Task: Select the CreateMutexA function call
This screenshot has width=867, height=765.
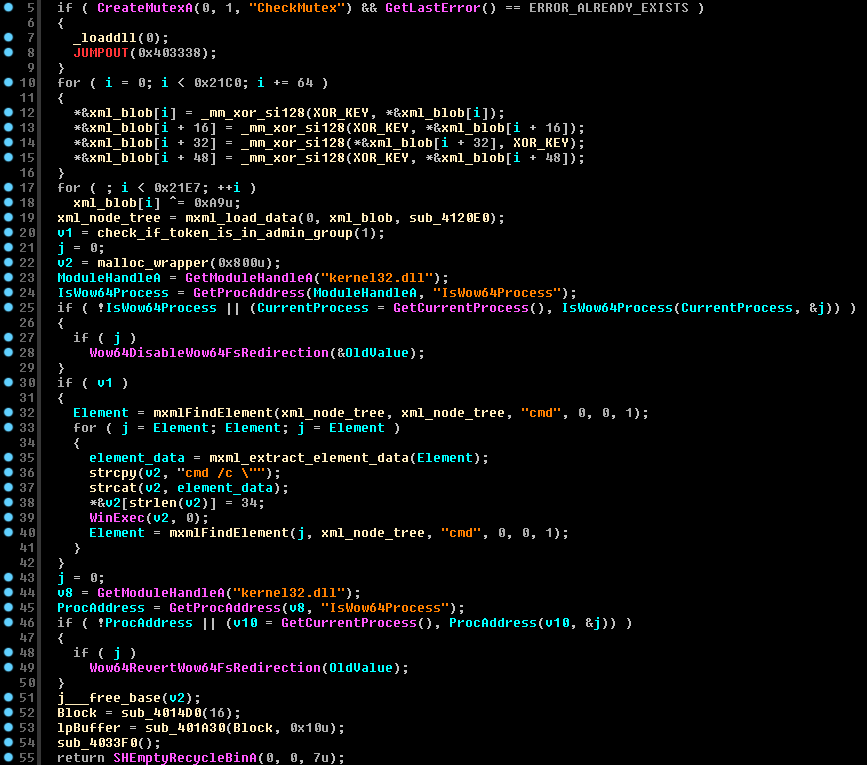Action: pos(145,8)
